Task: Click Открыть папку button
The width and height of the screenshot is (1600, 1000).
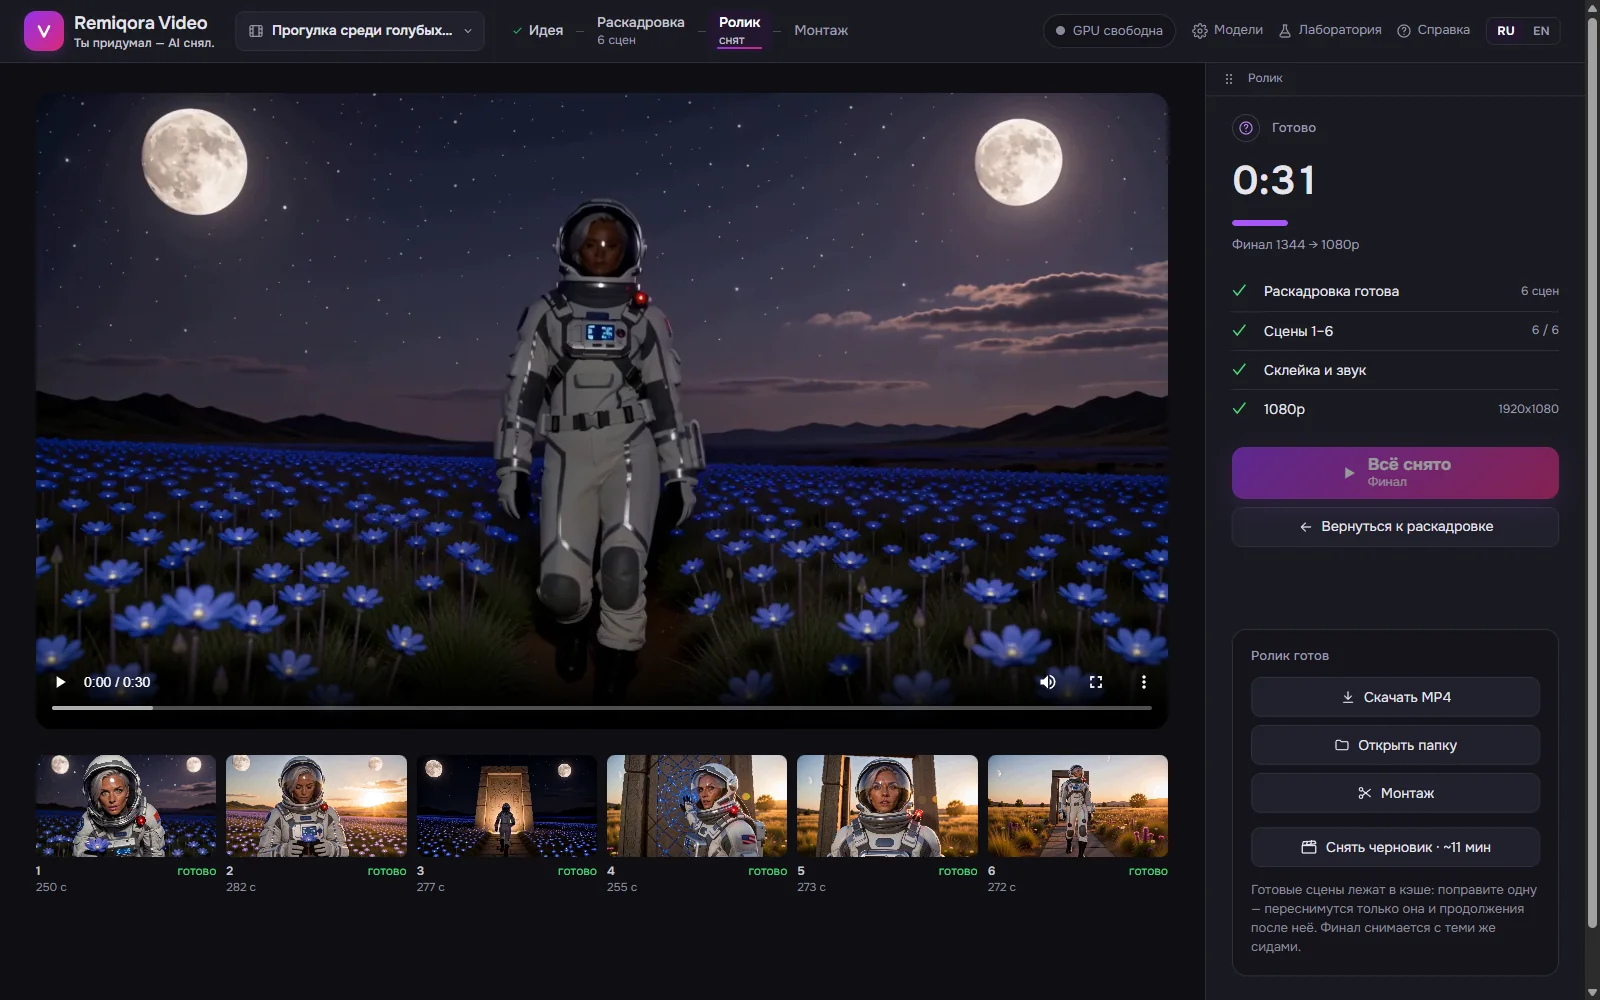Action: point(1395,745)
